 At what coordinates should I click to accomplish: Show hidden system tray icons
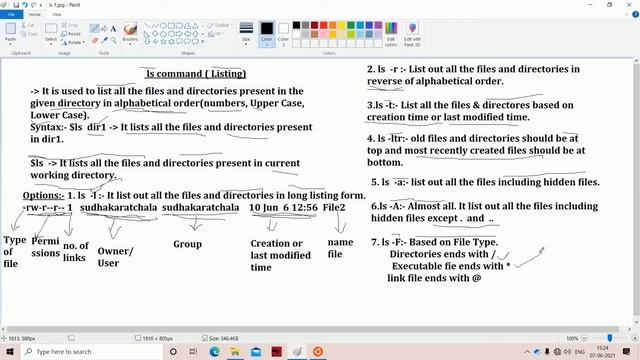(527, 351)
